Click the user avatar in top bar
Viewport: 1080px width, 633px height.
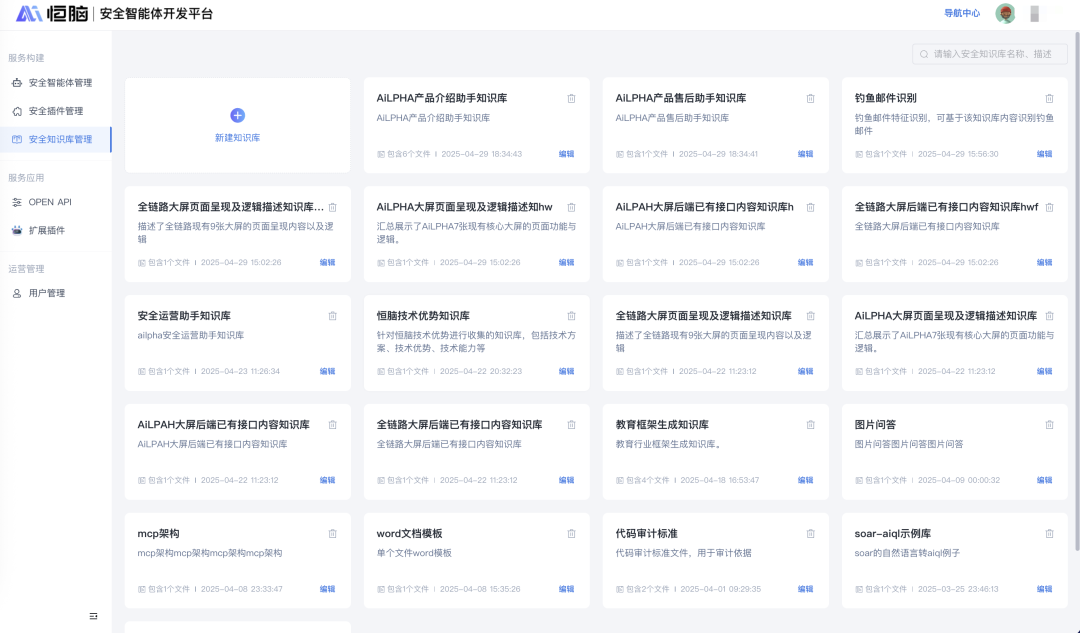(1005, 14)
